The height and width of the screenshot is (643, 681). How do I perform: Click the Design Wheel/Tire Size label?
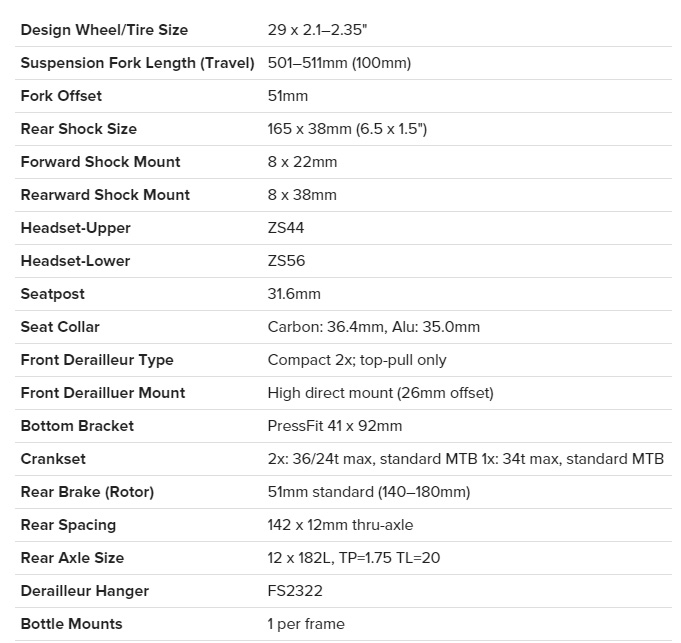point(104,30)
